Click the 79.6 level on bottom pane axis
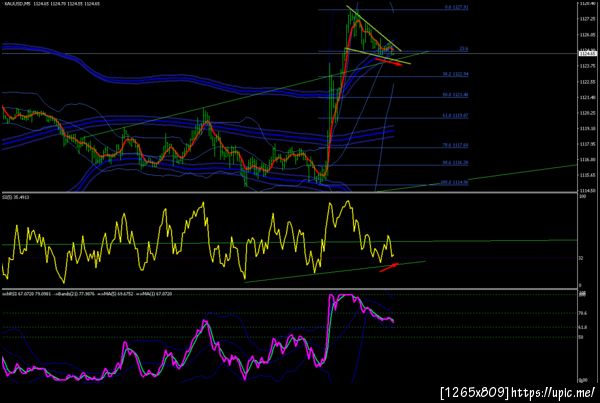Image resolution: width=600 pixels, height=403 pixels. point(583,313)
